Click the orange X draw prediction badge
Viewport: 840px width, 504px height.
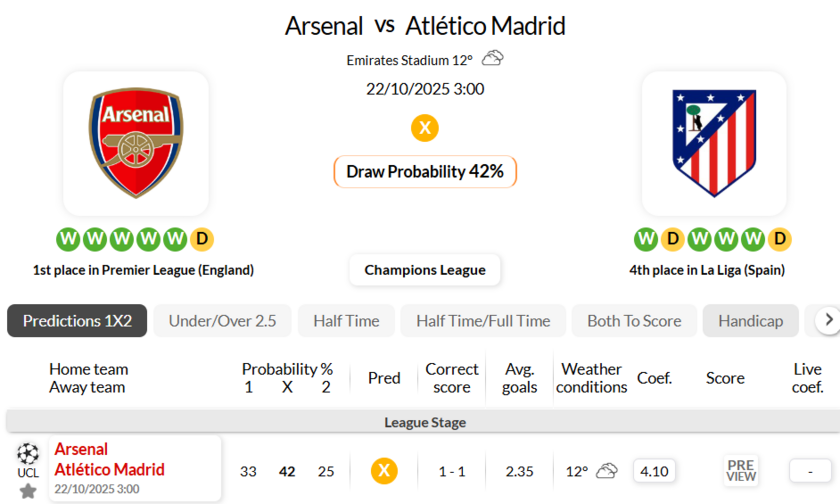pyautogui.click(x=425, y=128)
